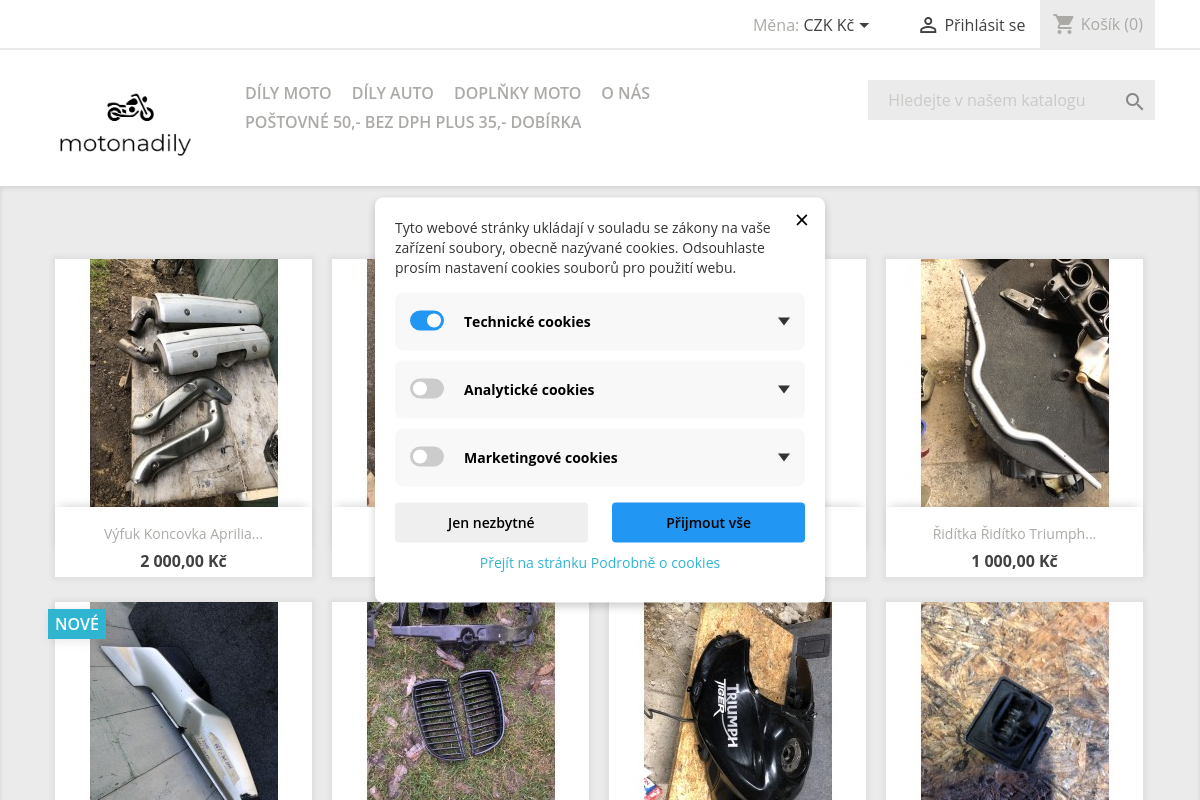Close the cookie consent dialog
Viewport: 1200px width, 800px height.
pyautogui.click(x=801, y=220)
